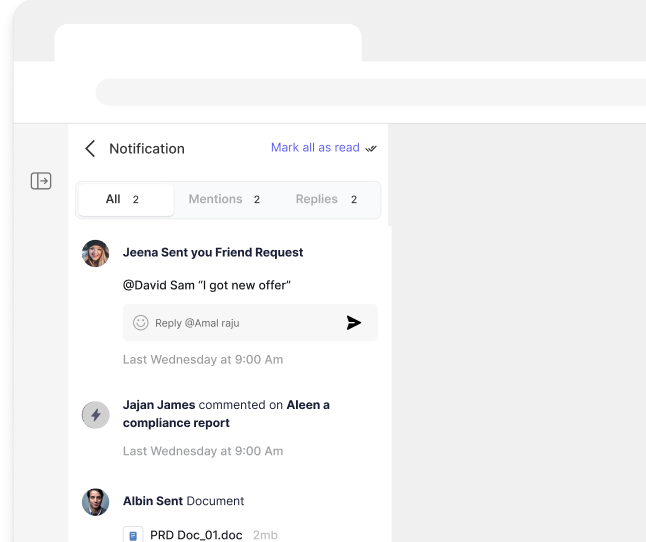The height and width of the screenshot is (542, 646).
Task: Click the double-check icon next to Mark all as read
Action: point(371,148)
